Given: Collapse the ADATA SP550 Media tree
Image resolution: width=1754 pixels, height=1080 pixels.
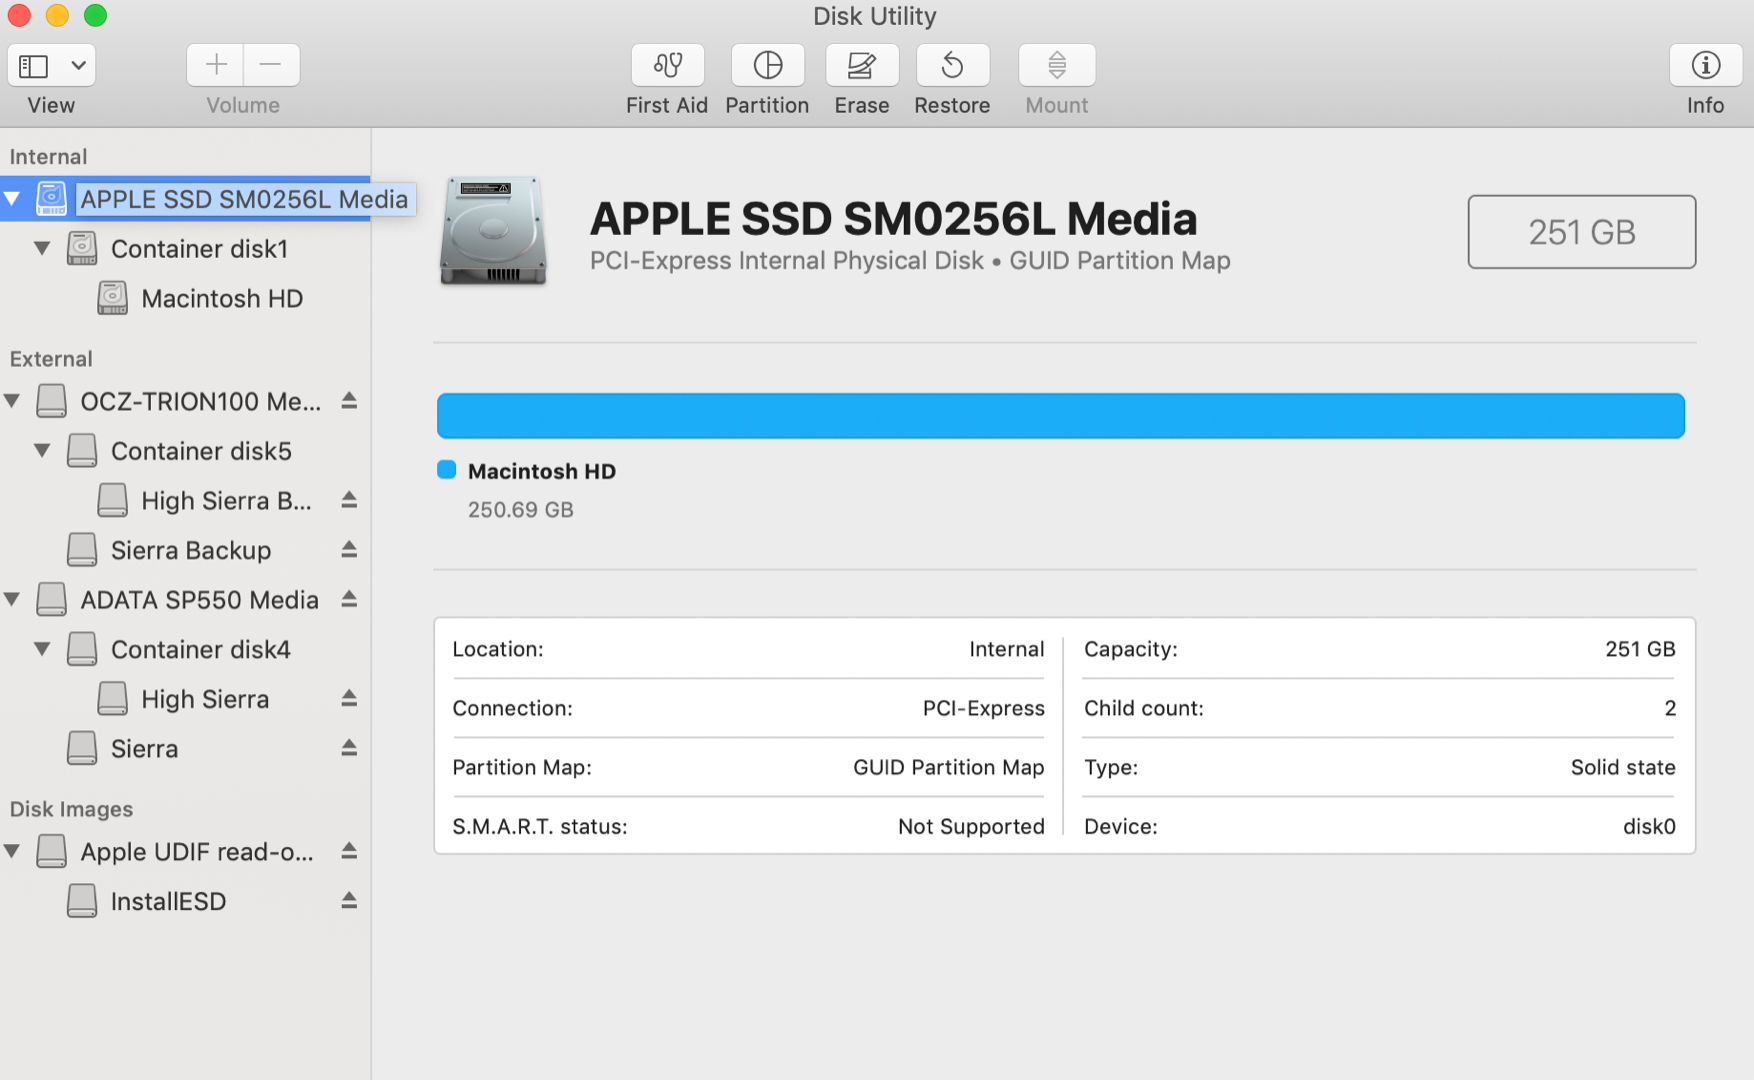Looking at the screenshot, I should click(x=12, y=599).
